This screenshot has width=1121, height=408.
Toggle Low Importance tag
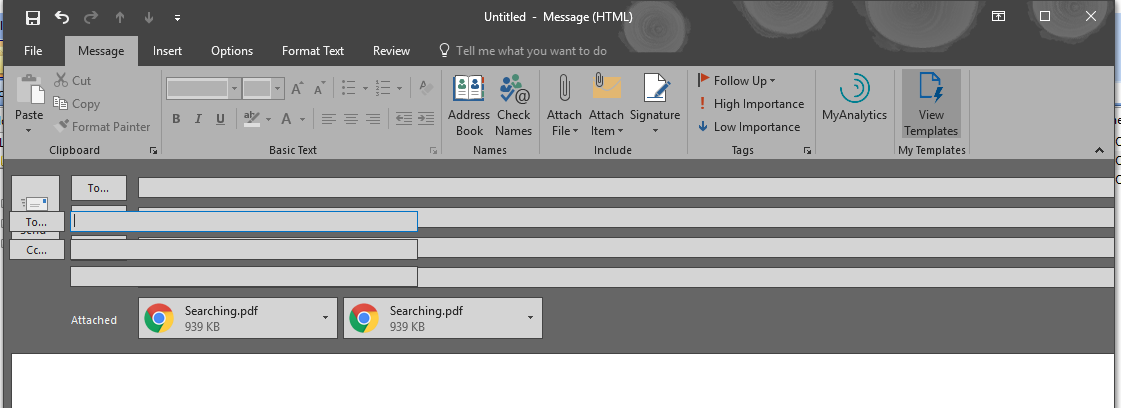click(749, 127)
